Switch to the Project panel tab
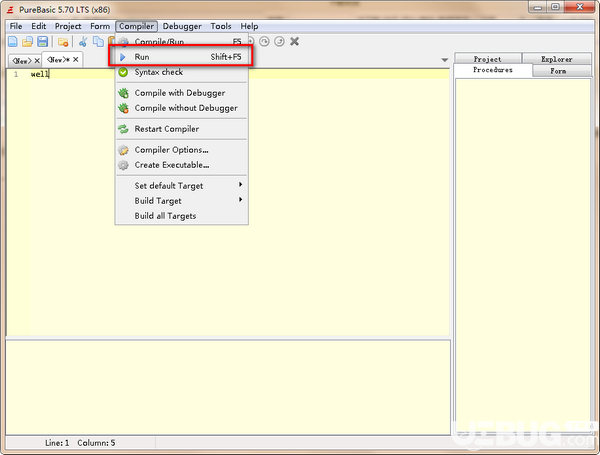Screen dimensions: 600x455 [x=487, y=59]
